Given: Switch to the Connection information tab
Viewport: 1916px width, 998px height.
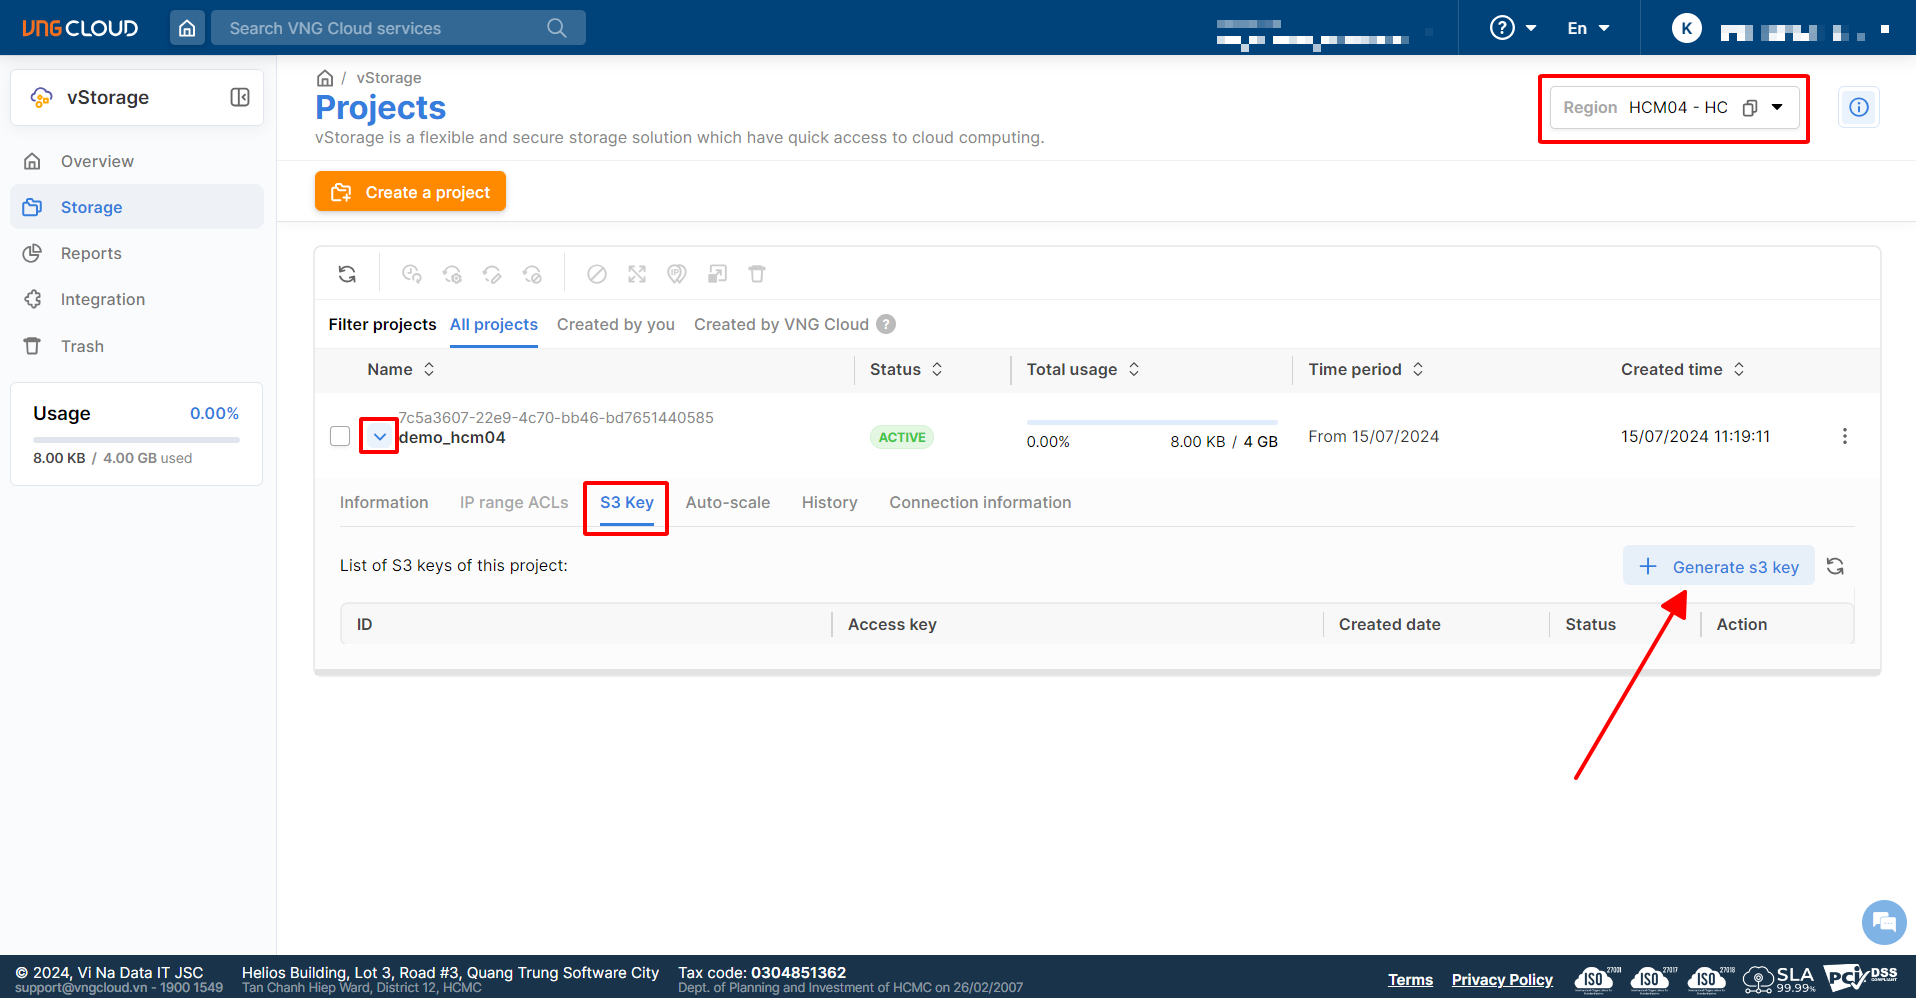Looking at the screenshot, I should click(x=979, y=502).
